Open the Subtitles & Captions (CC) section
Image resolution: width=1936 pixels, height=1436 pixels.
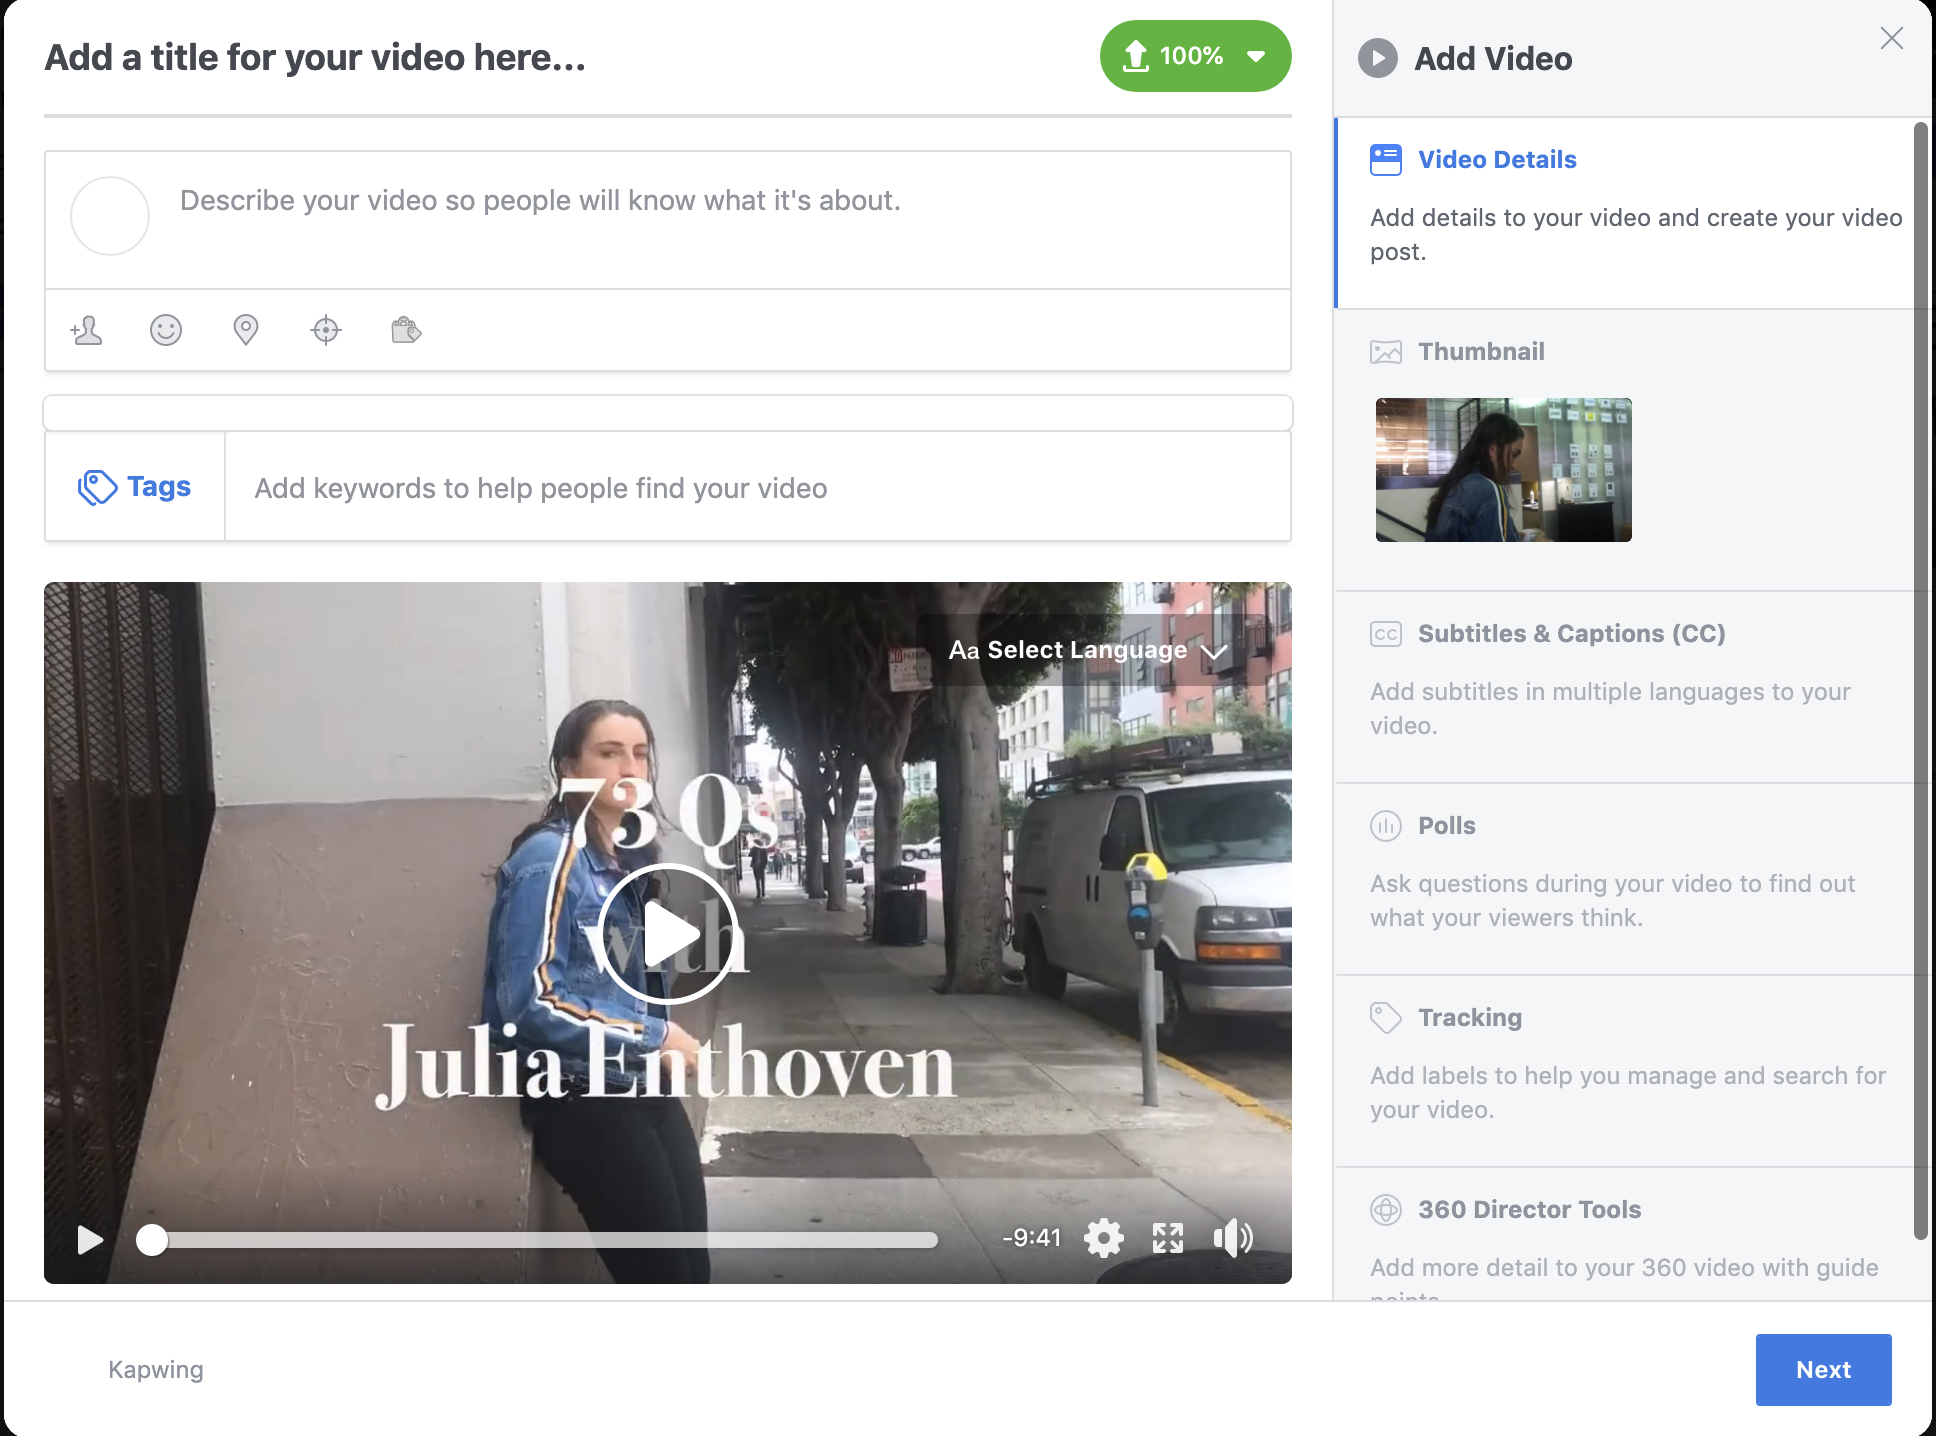[x=1571, y=634]
